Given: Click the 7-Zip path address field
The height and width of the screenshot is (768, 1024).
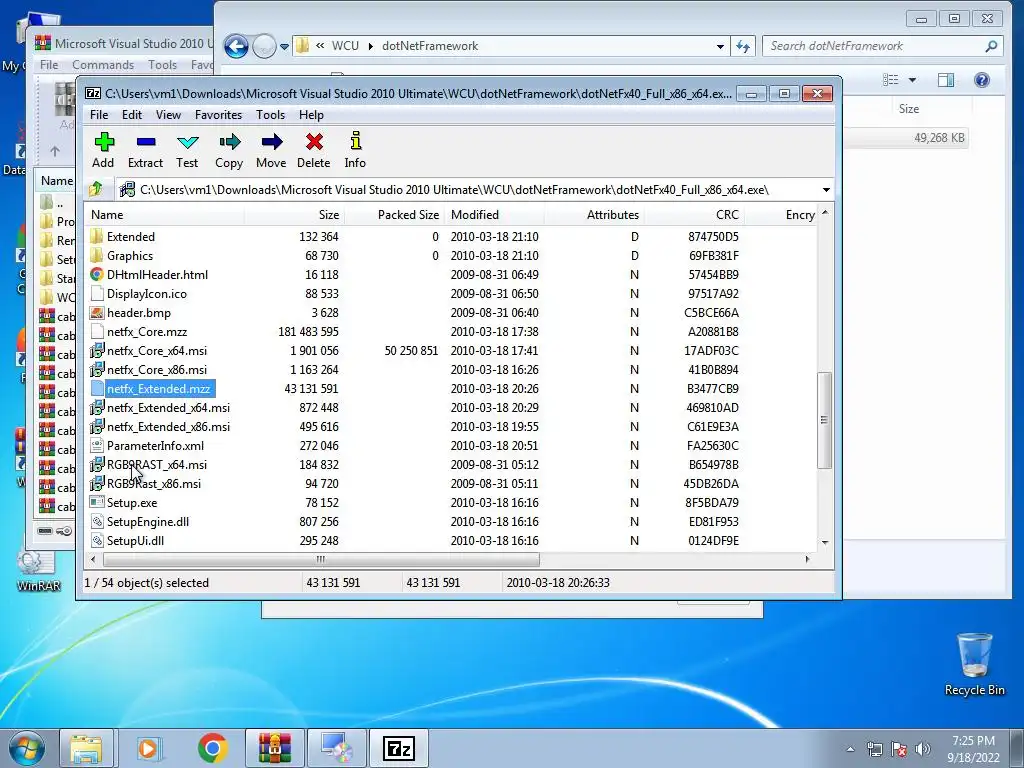Looking at the screenshot, I should point(469,190).
